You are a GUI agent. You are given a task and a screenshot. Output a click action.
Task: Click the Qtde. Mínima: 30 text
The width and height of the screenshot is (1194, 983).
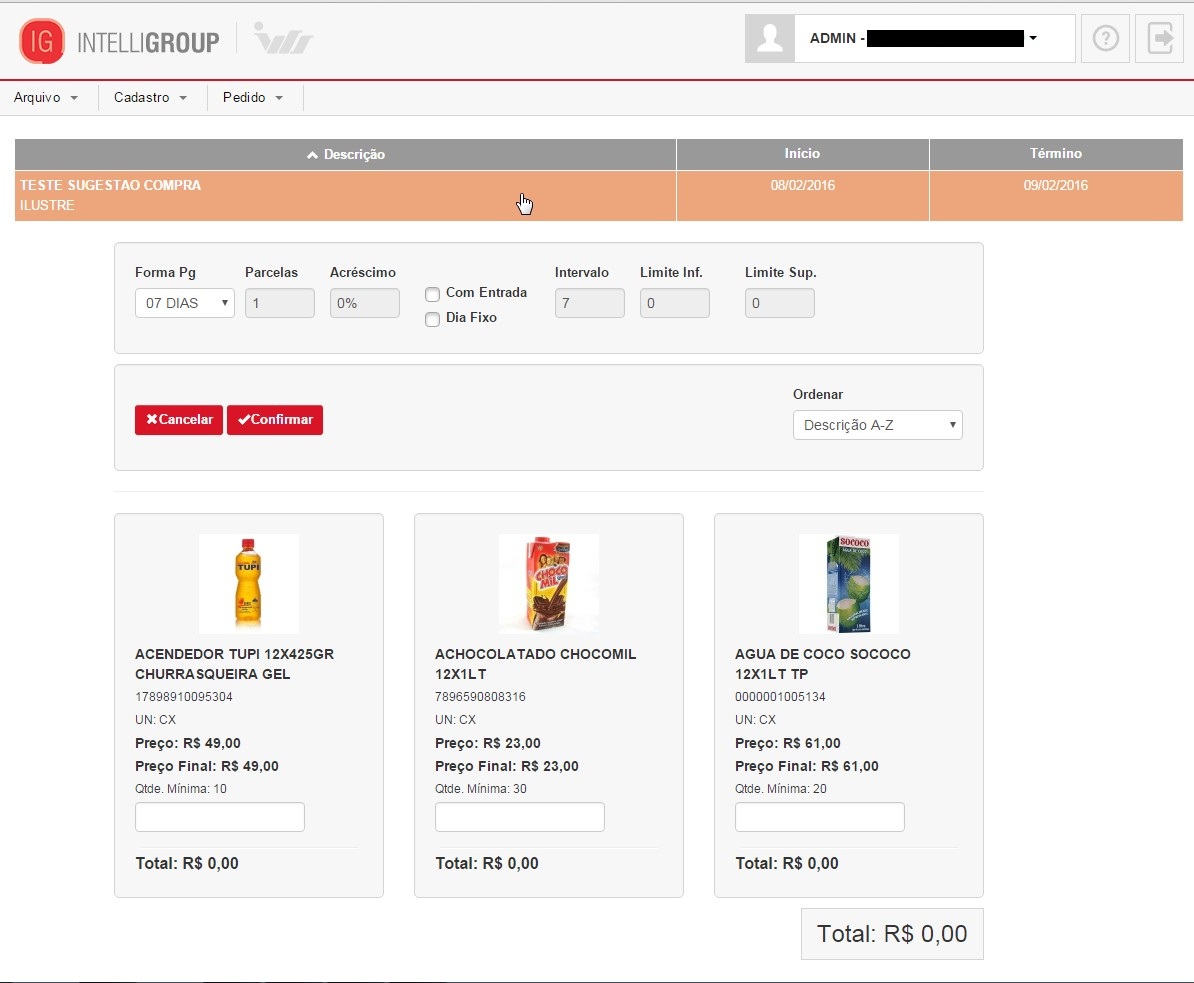(481, 789)
